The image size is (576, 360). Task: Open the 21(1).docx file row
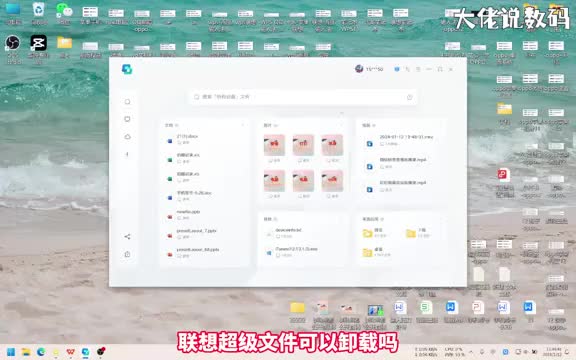click(x=205, y=139)
